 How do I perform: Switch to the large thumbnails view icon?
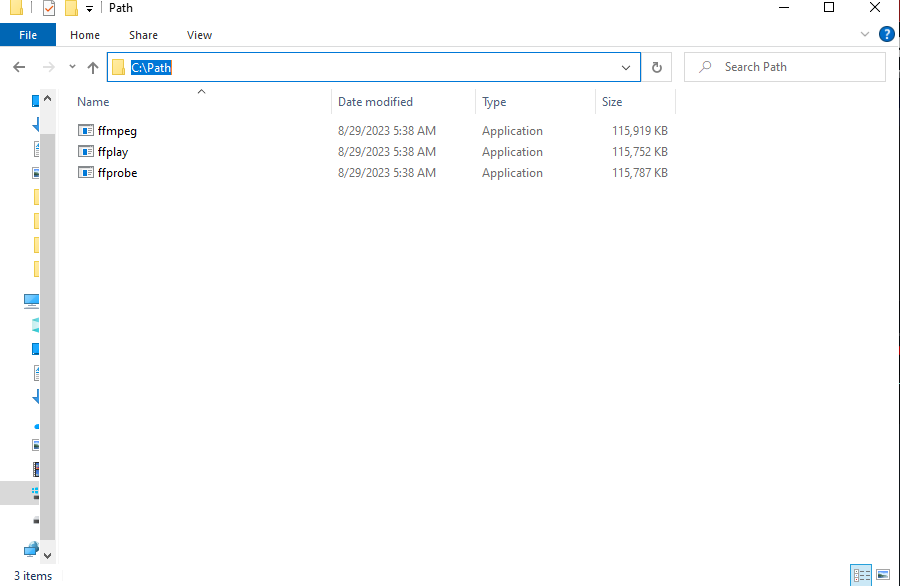point(883,575)
